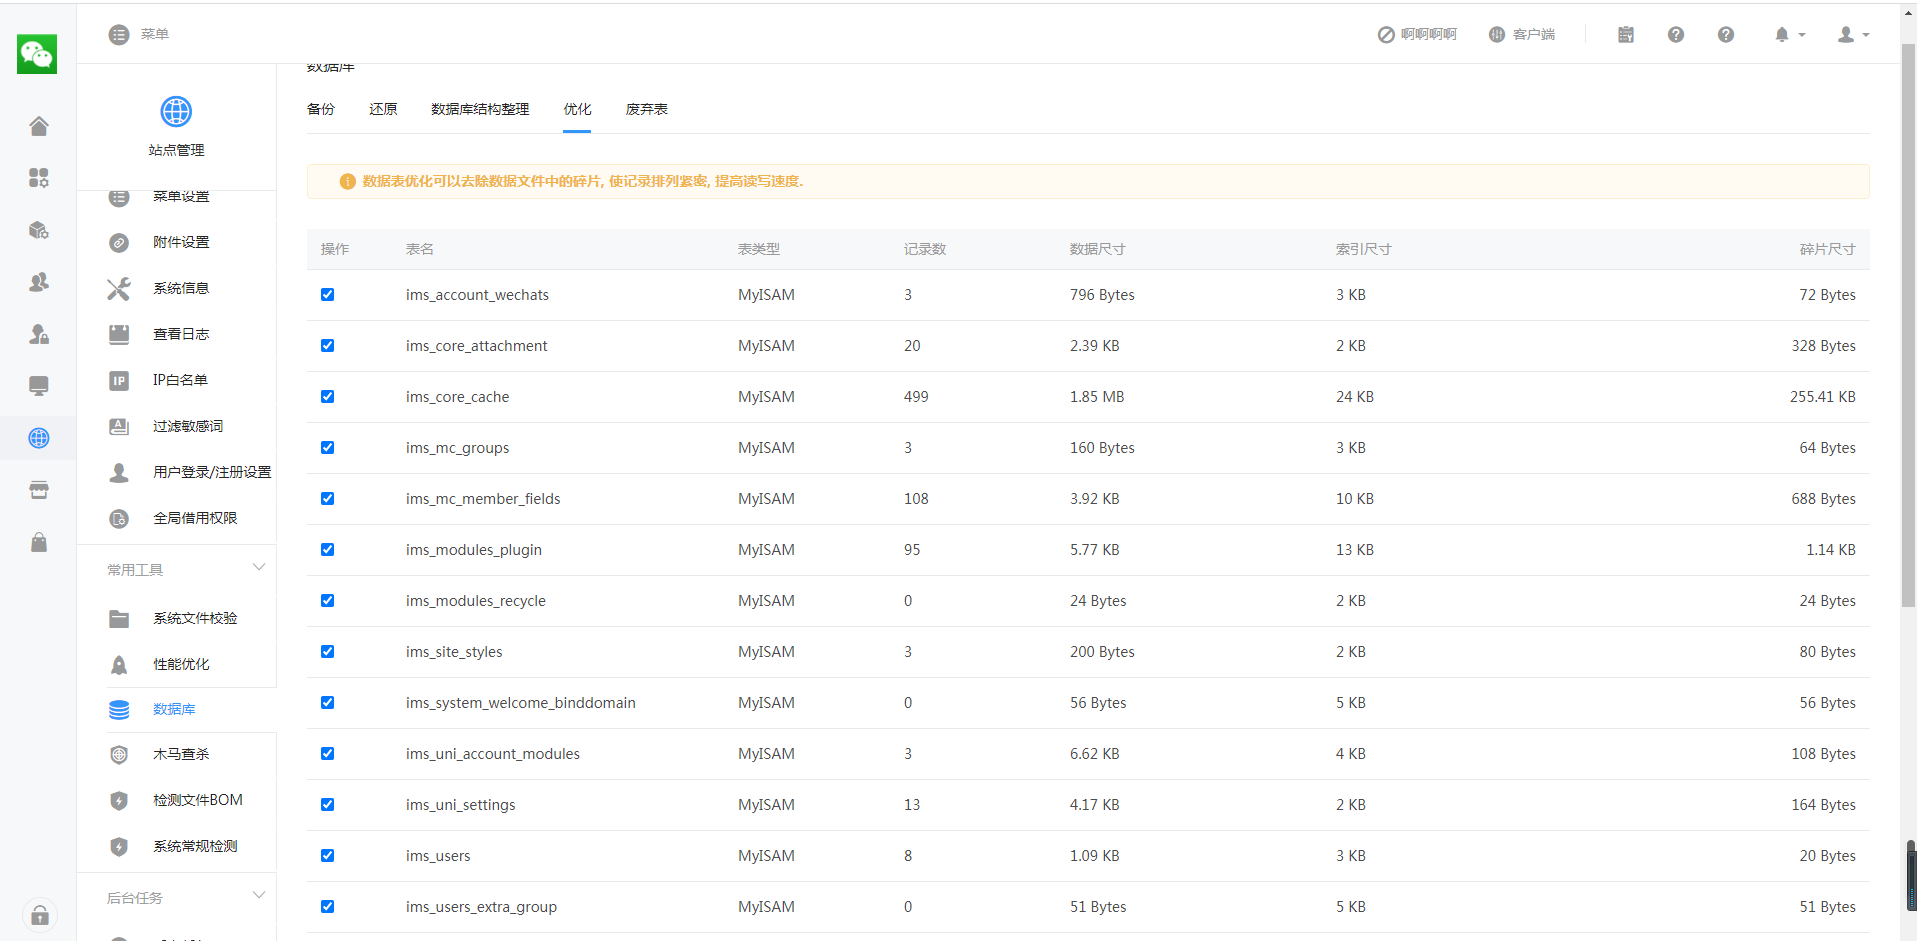Uncheck ims_core_attachment table checkbox
Screen dimensions: 1917x941
[x=327, y=346]
